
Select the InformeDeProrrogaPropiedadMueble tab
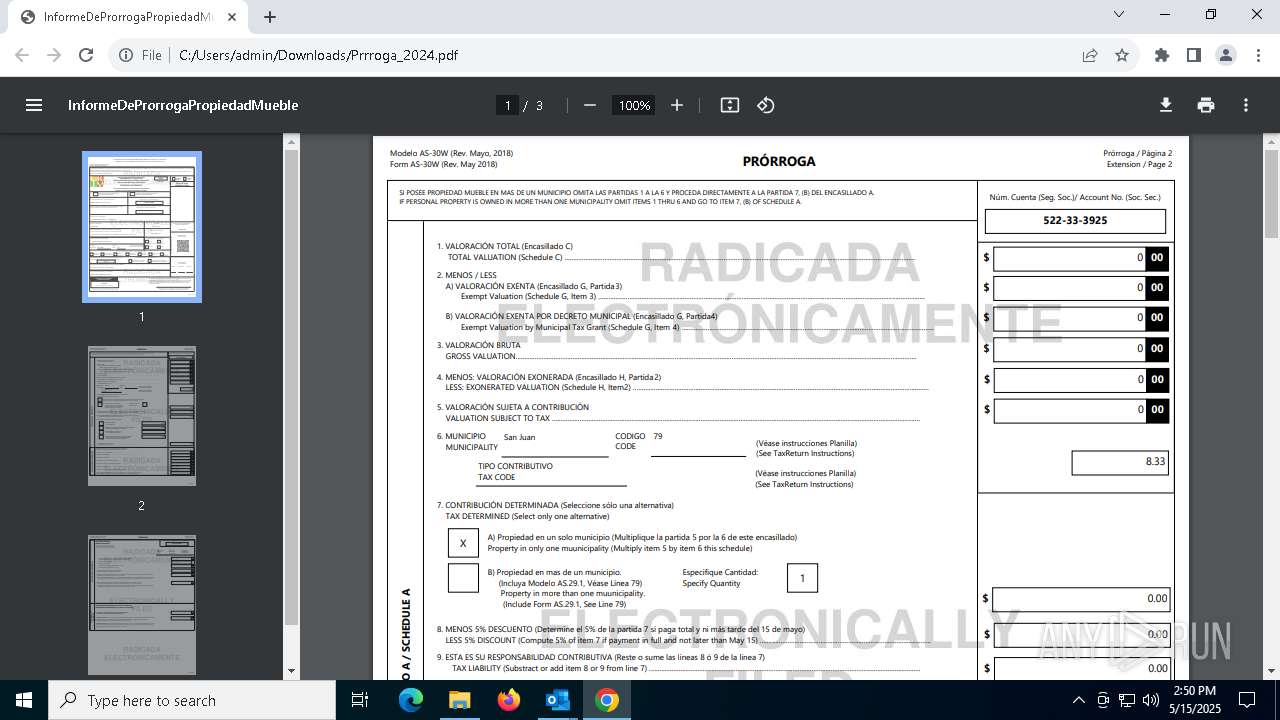tap(128, 17)
